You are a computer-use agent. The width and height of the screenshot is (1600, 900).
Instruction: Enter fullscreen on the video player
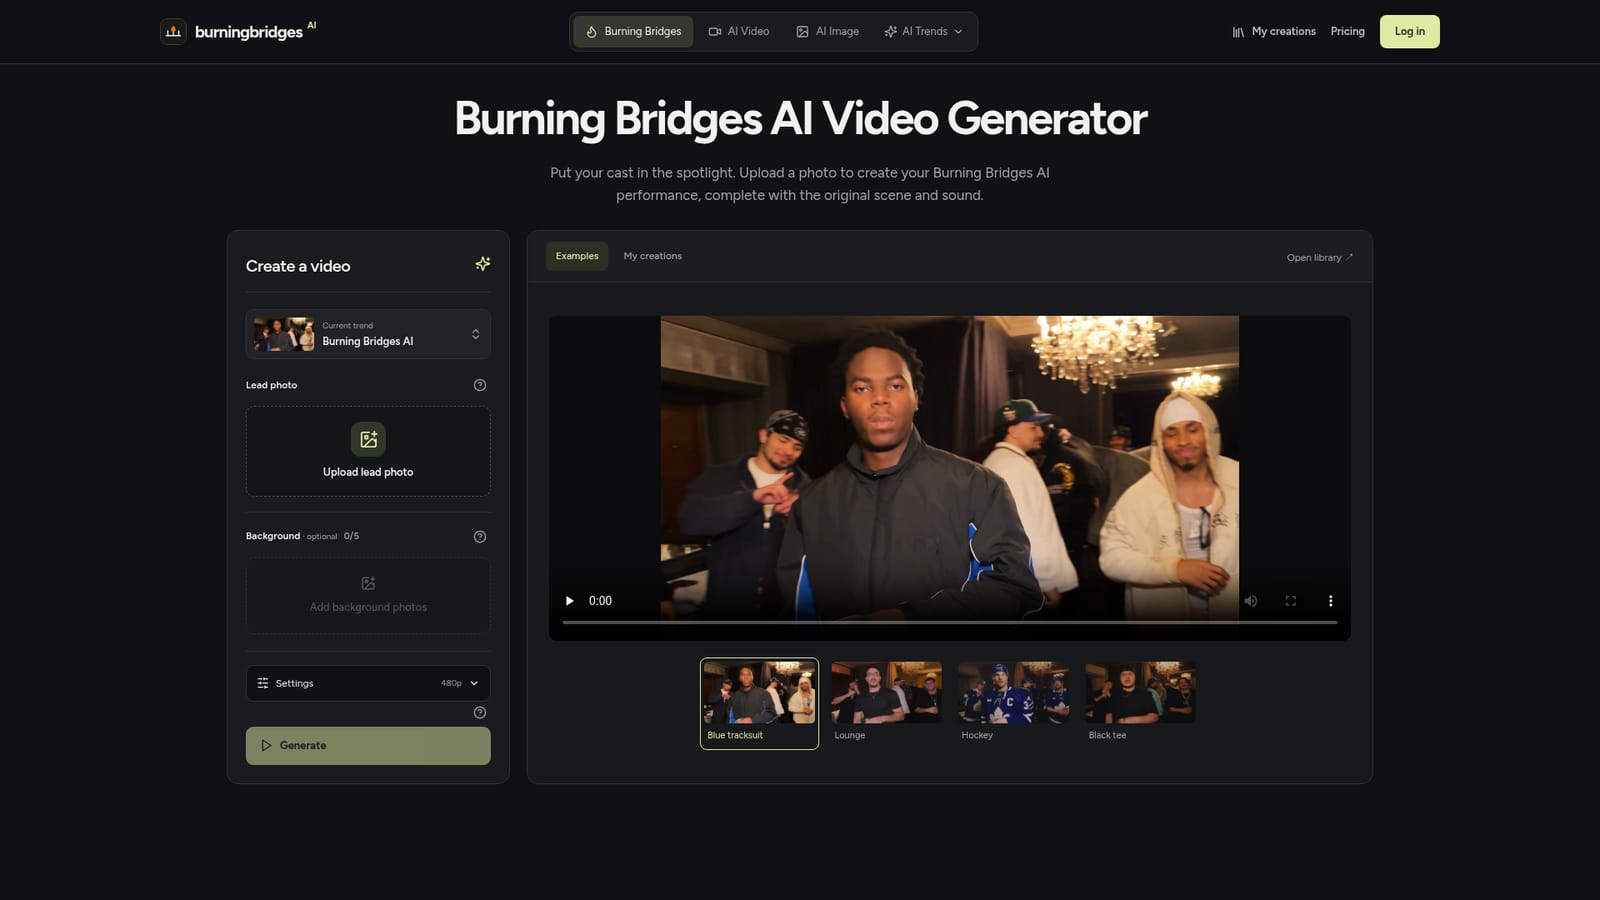1291,601
